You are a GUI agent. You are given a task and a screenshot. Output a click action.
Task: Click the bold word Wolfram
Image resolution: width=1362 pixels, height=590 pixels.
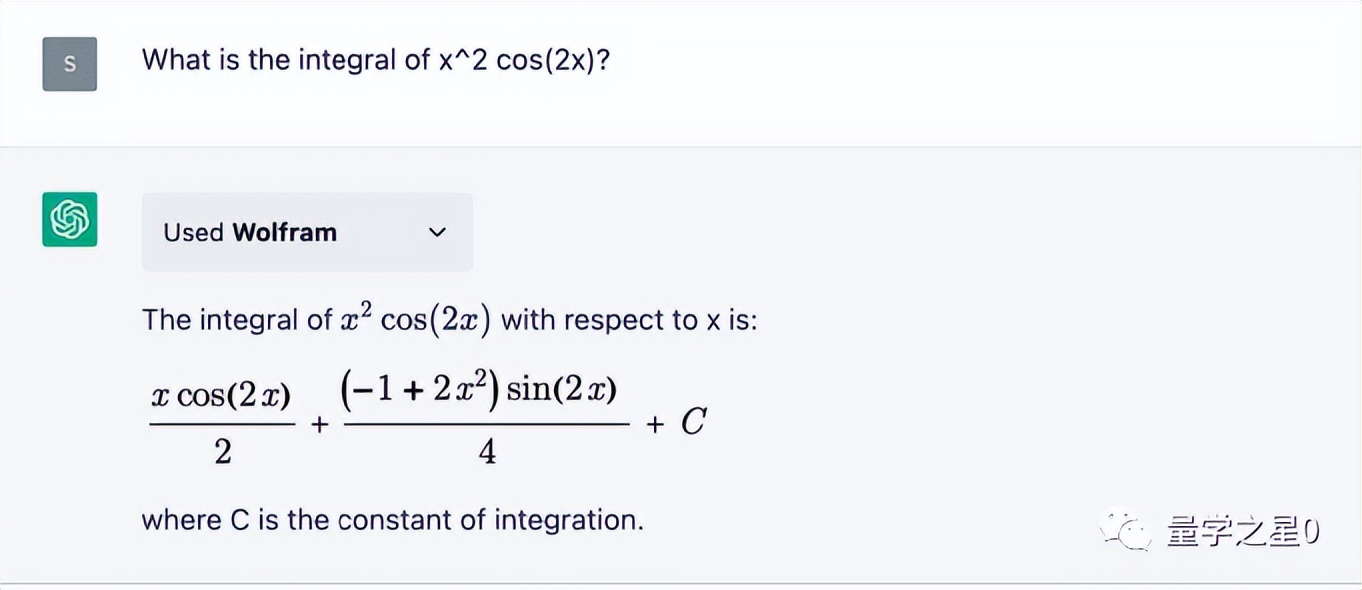[x=284, y=232]
